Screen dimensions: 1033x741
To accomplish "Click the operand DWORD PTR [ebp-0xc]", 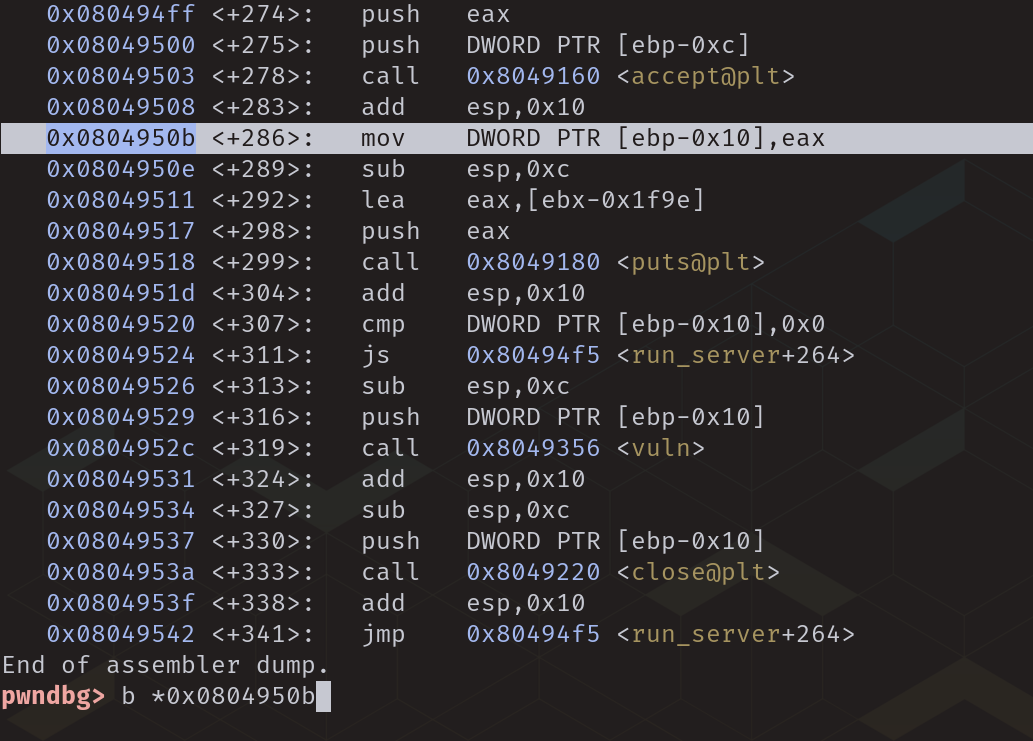I will coord(607,45).
